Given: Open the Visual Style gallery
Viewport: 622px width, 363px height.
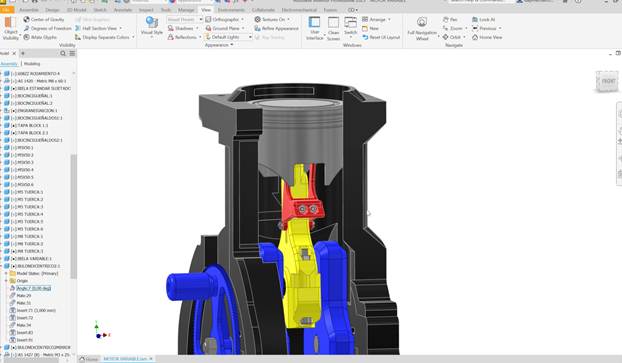Looking at the screenshot, I should tap(152, 28).
